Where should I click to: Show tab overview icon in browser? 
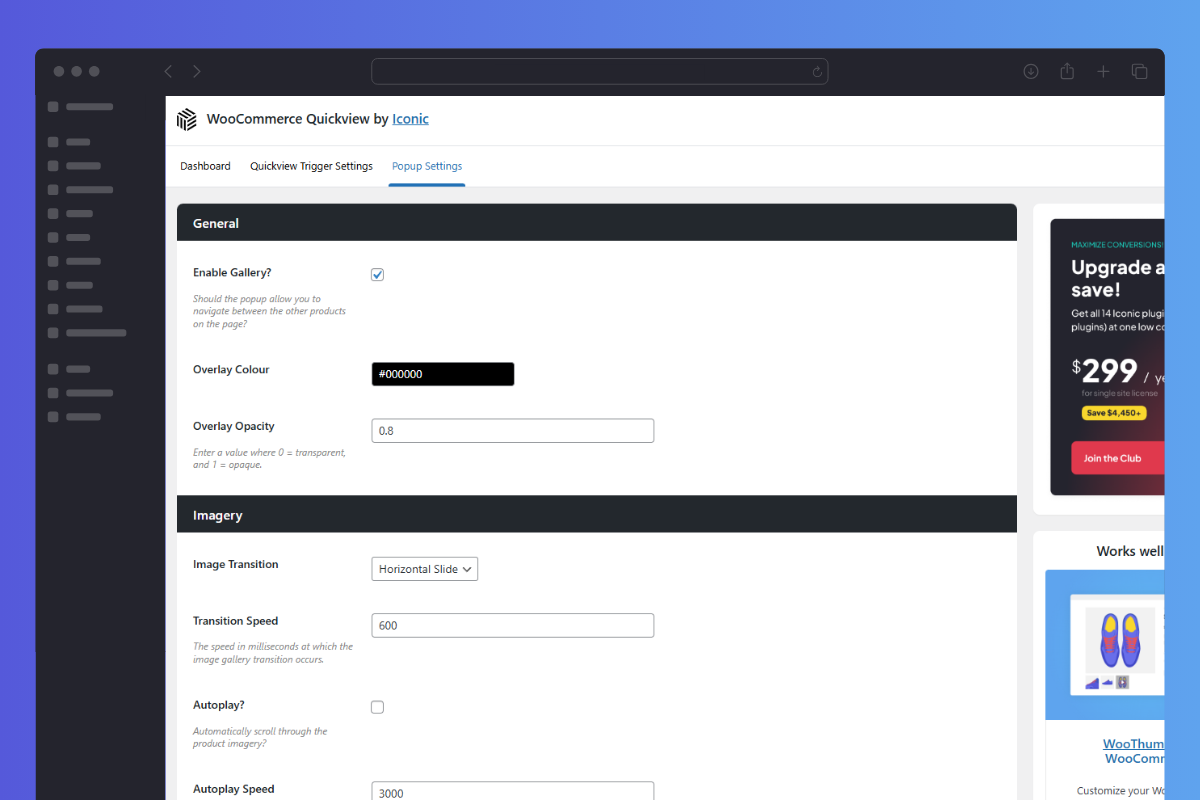pos(1139,71)
